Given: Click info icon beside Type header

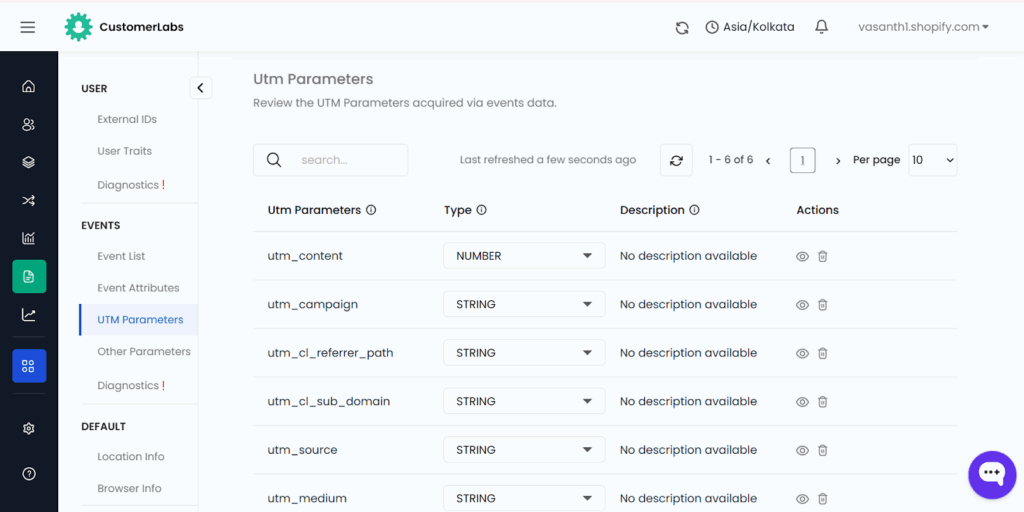Looking at the screenshot, I should coord(481,210).
